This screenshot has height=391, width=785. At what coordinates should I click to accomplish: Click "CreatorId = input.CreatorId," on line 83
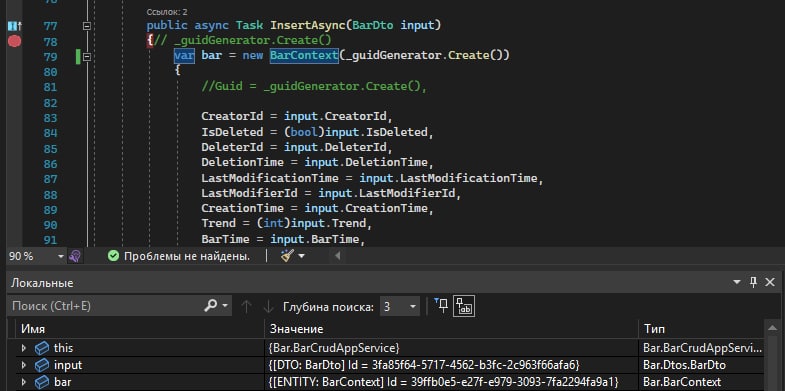296,117
